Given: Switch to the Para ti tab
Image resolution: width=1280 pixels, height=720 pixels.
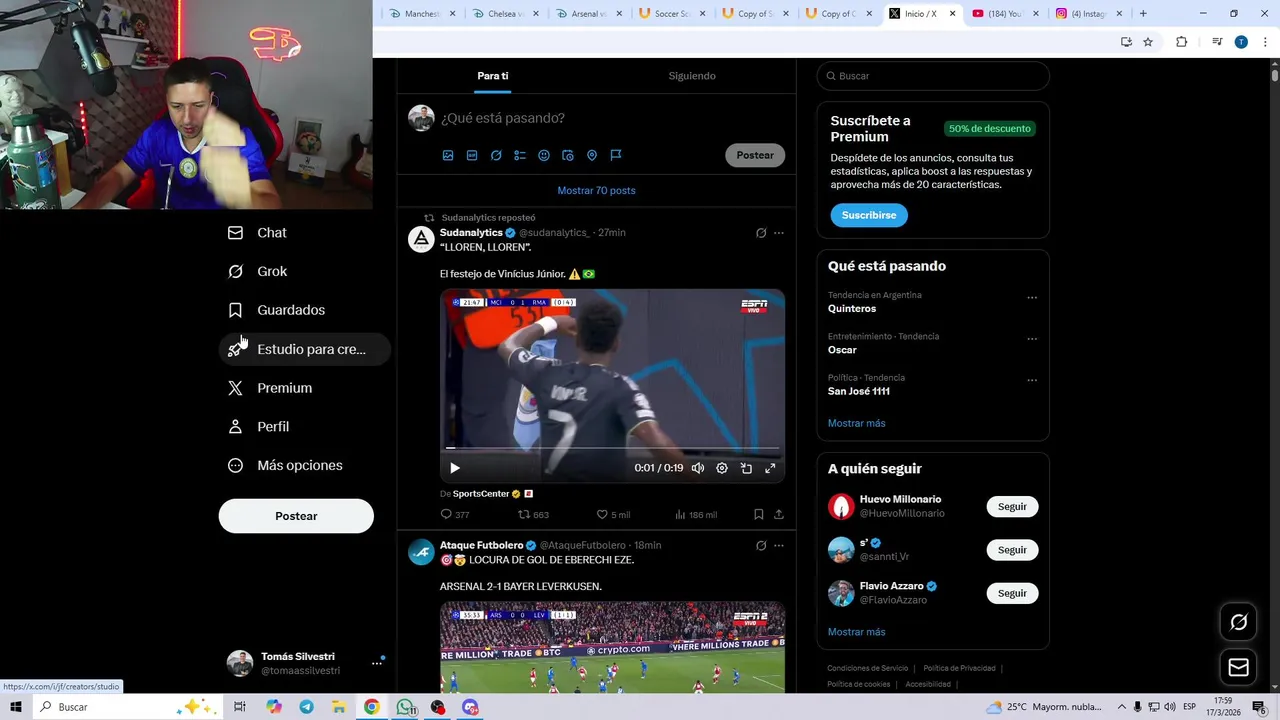Looking at the screenshot, I should tap(492, 76).
